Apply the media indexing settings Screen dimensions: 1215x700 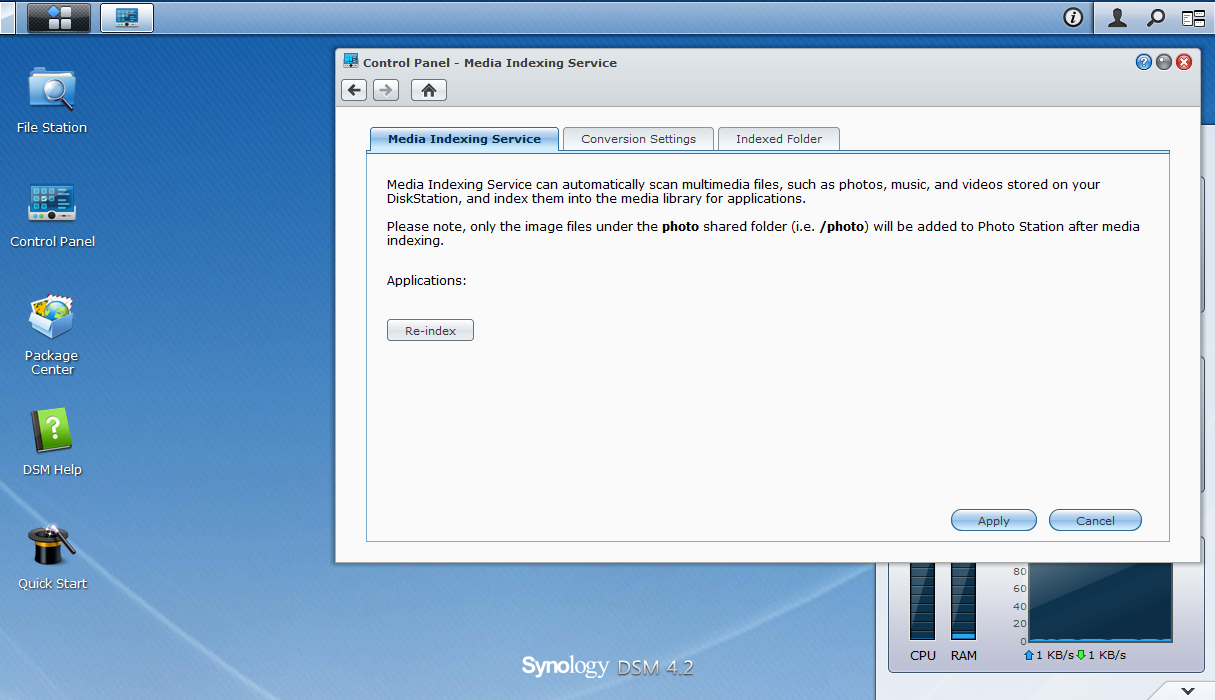pyautogui.click(x=994, y=520)
